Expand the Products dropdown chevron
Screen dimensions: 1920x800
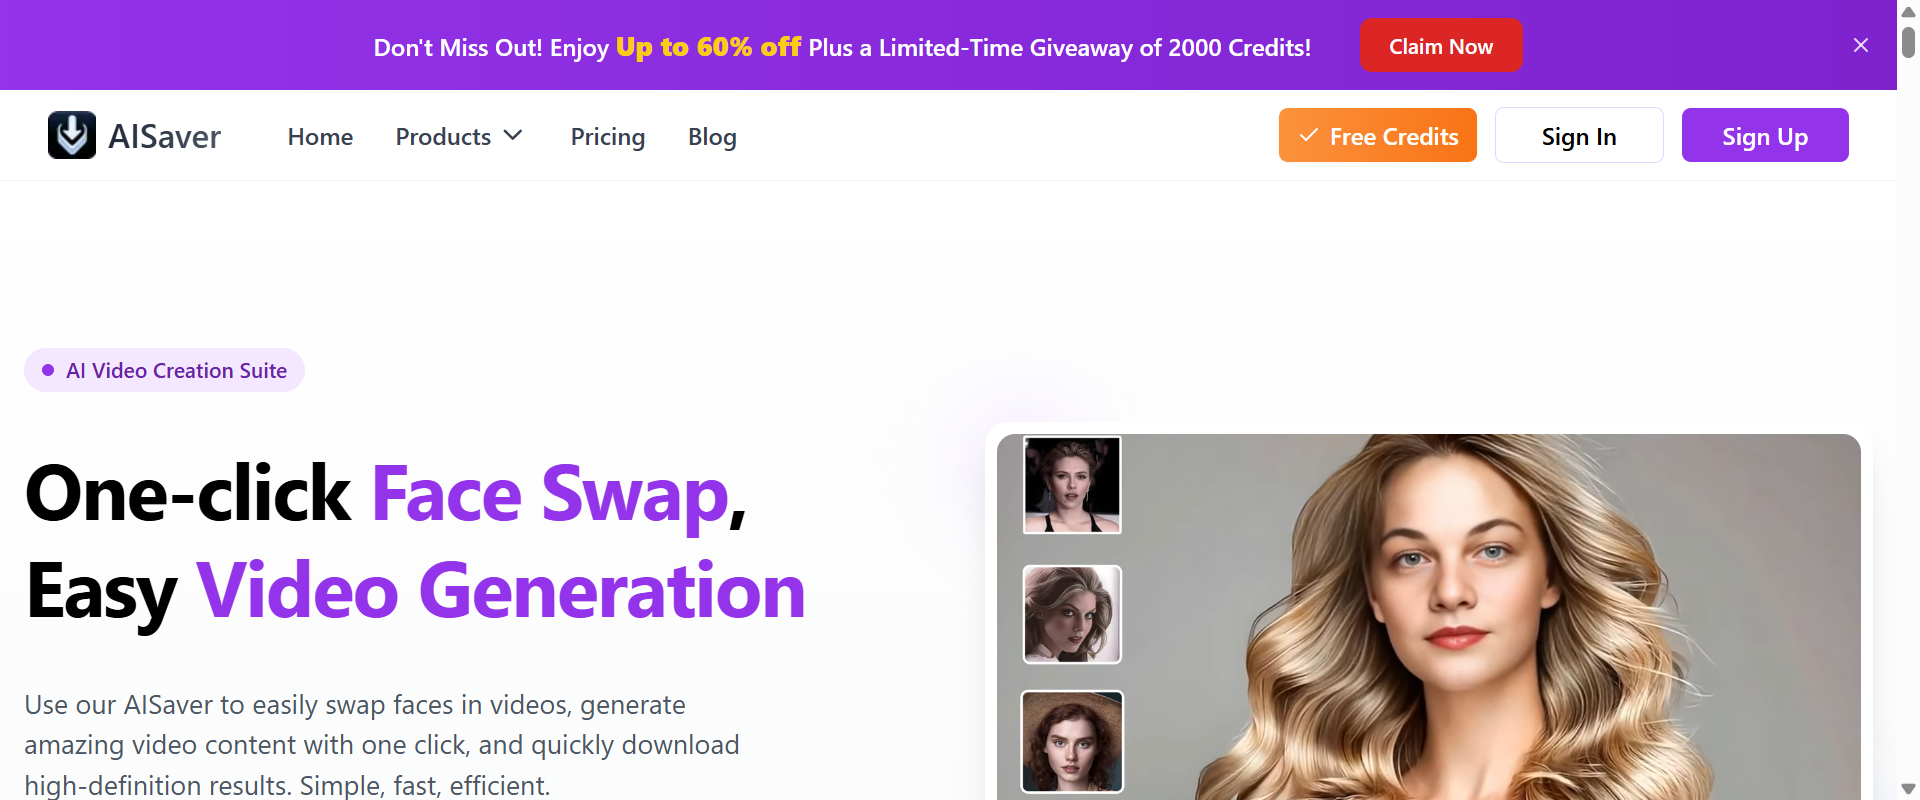(x=513, y=136)
